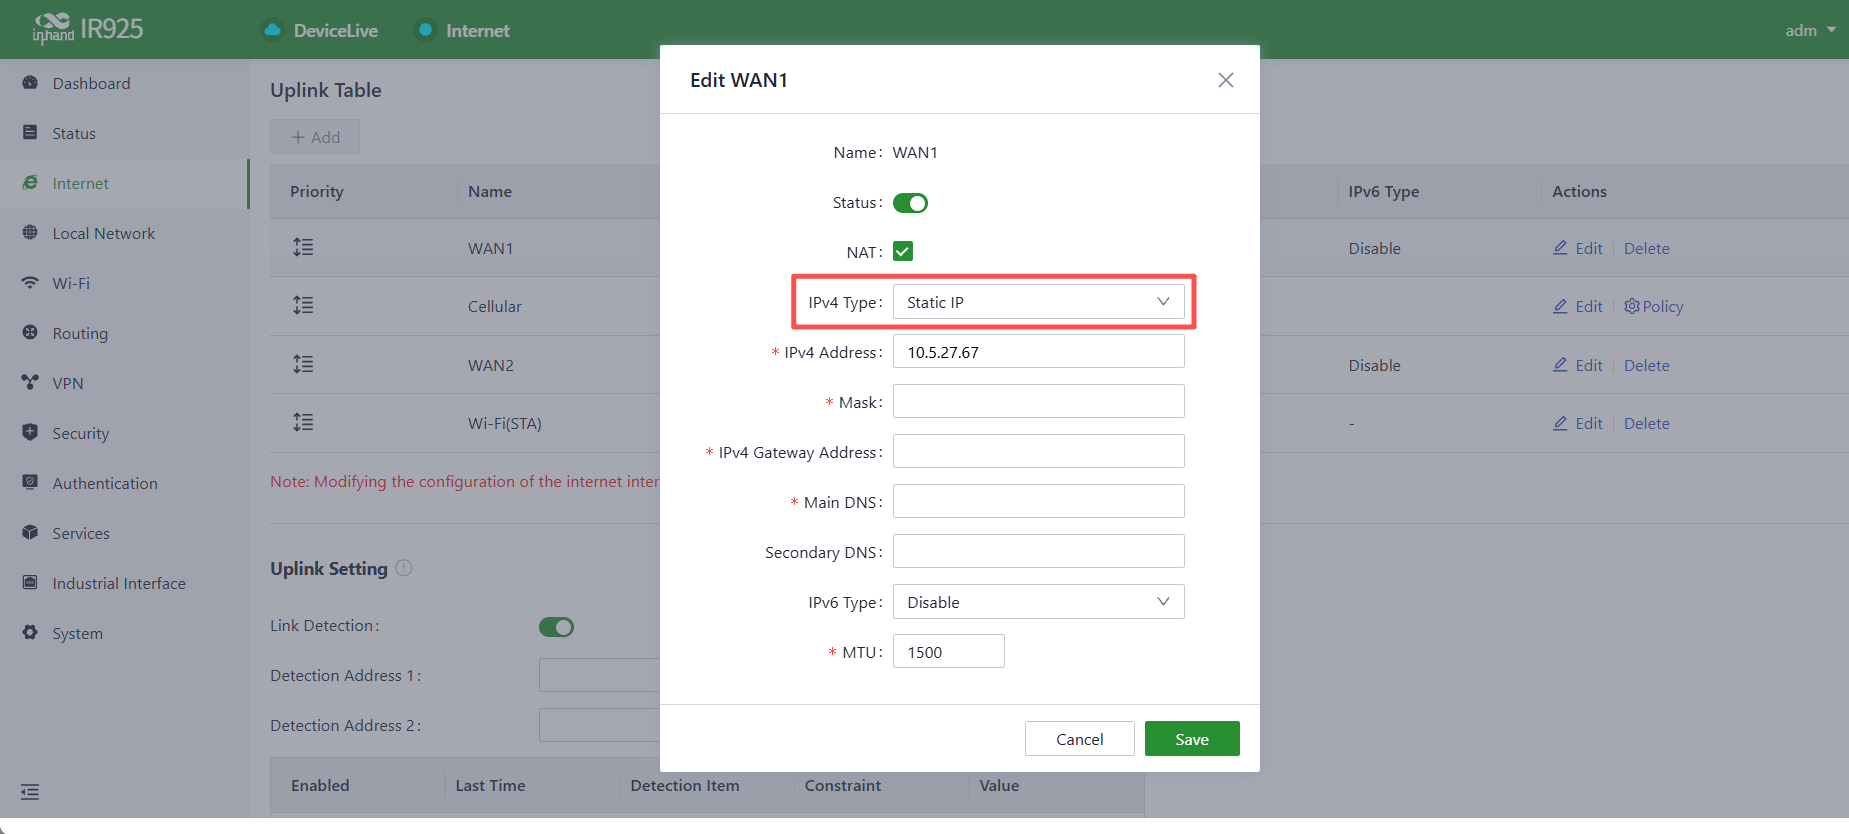This screenshot has width=1849, height=834.
Task: Open the IPv4 Type dropdown
Action: point(1038,302)
